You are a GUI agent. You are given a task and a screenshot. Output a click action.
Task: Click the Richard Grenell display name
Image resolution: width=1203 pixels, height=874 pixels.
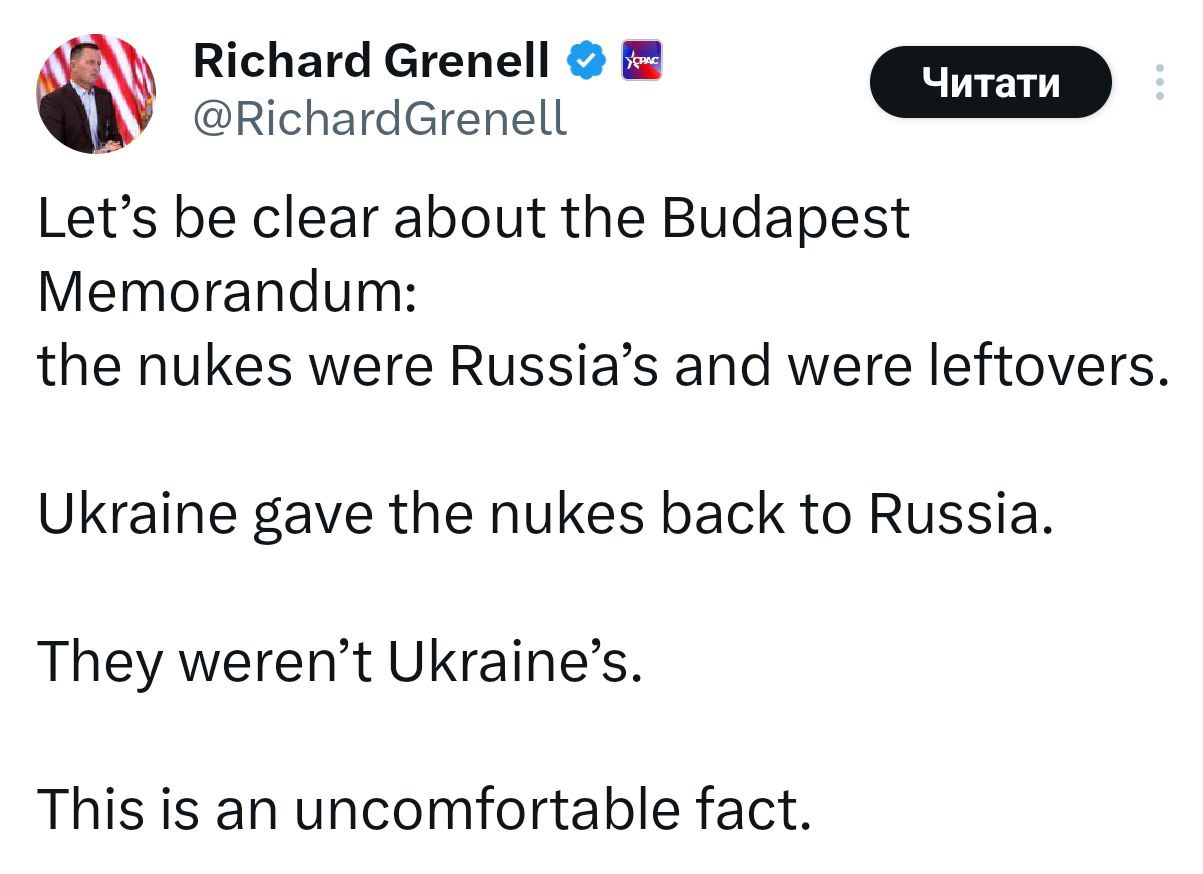tap(371, 62)
